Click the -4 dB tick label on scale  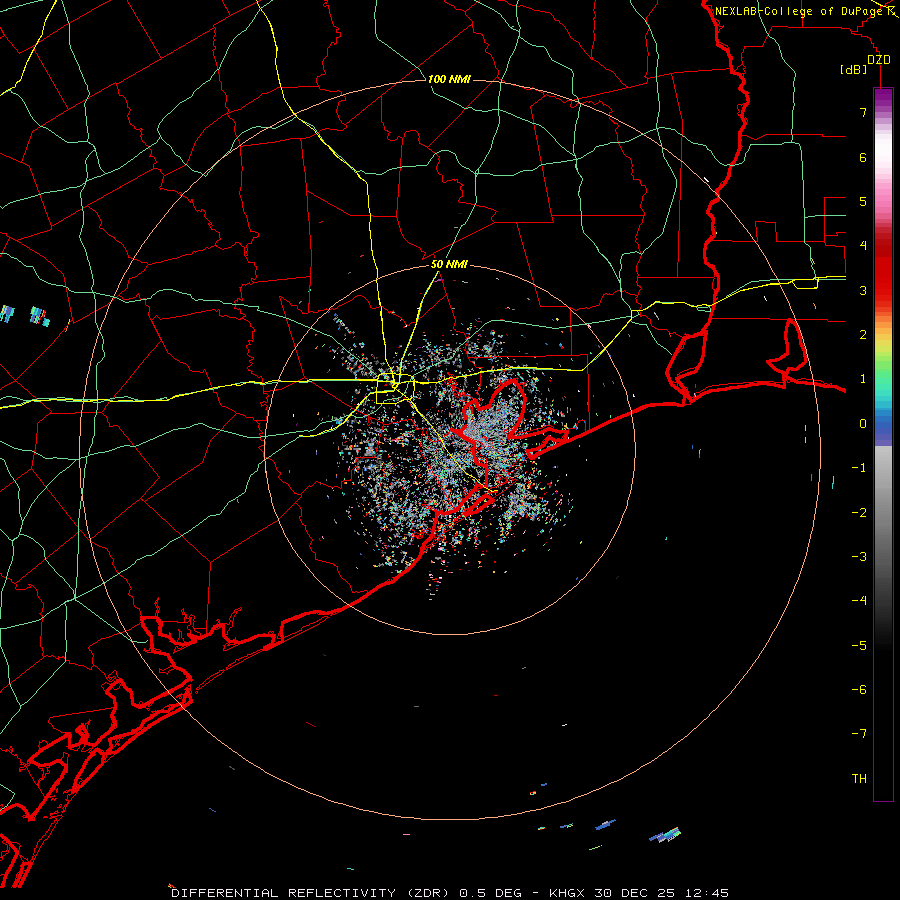[x=859, y=601]
